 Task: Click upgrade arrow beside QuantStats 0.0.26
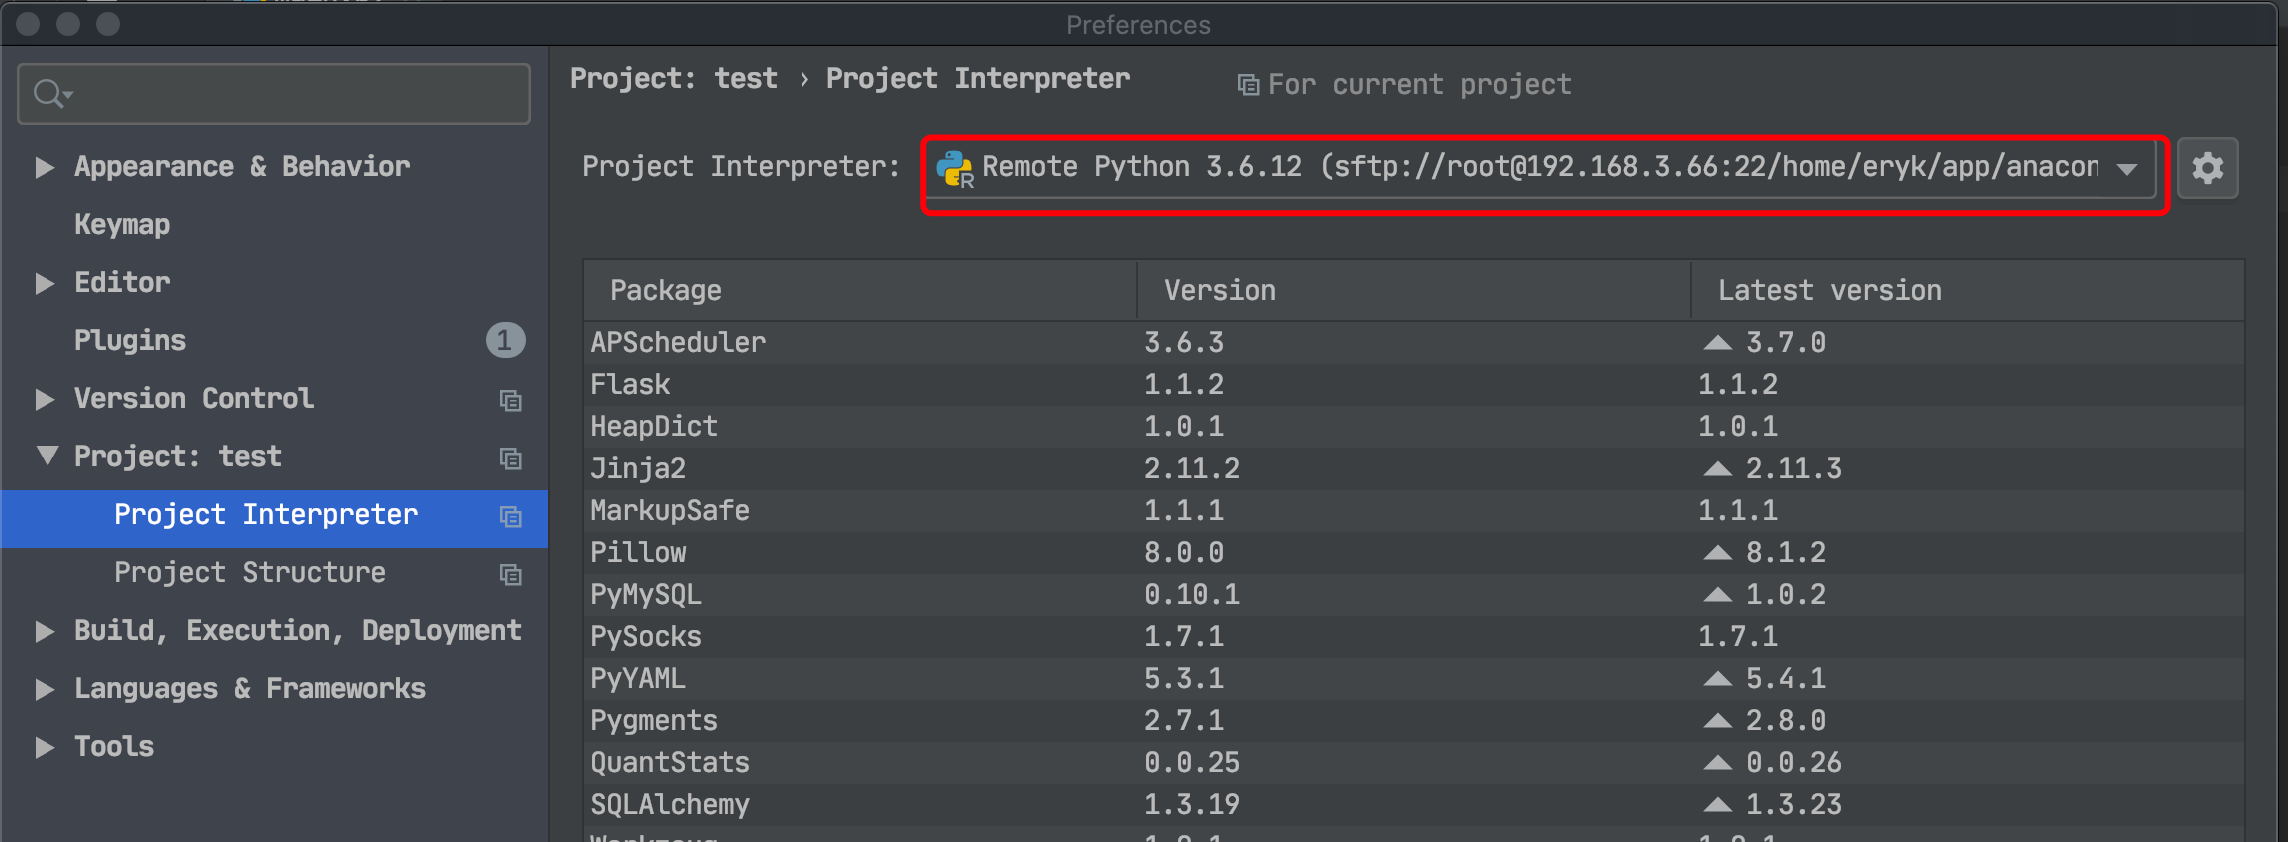[1717, 763]
